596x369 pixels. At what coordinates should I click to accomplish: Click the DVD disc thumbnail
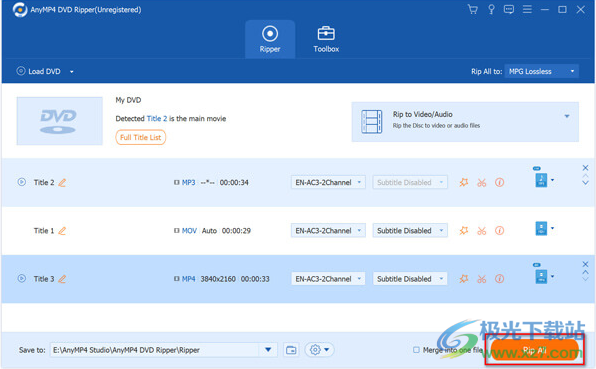[x=60, y=121]
